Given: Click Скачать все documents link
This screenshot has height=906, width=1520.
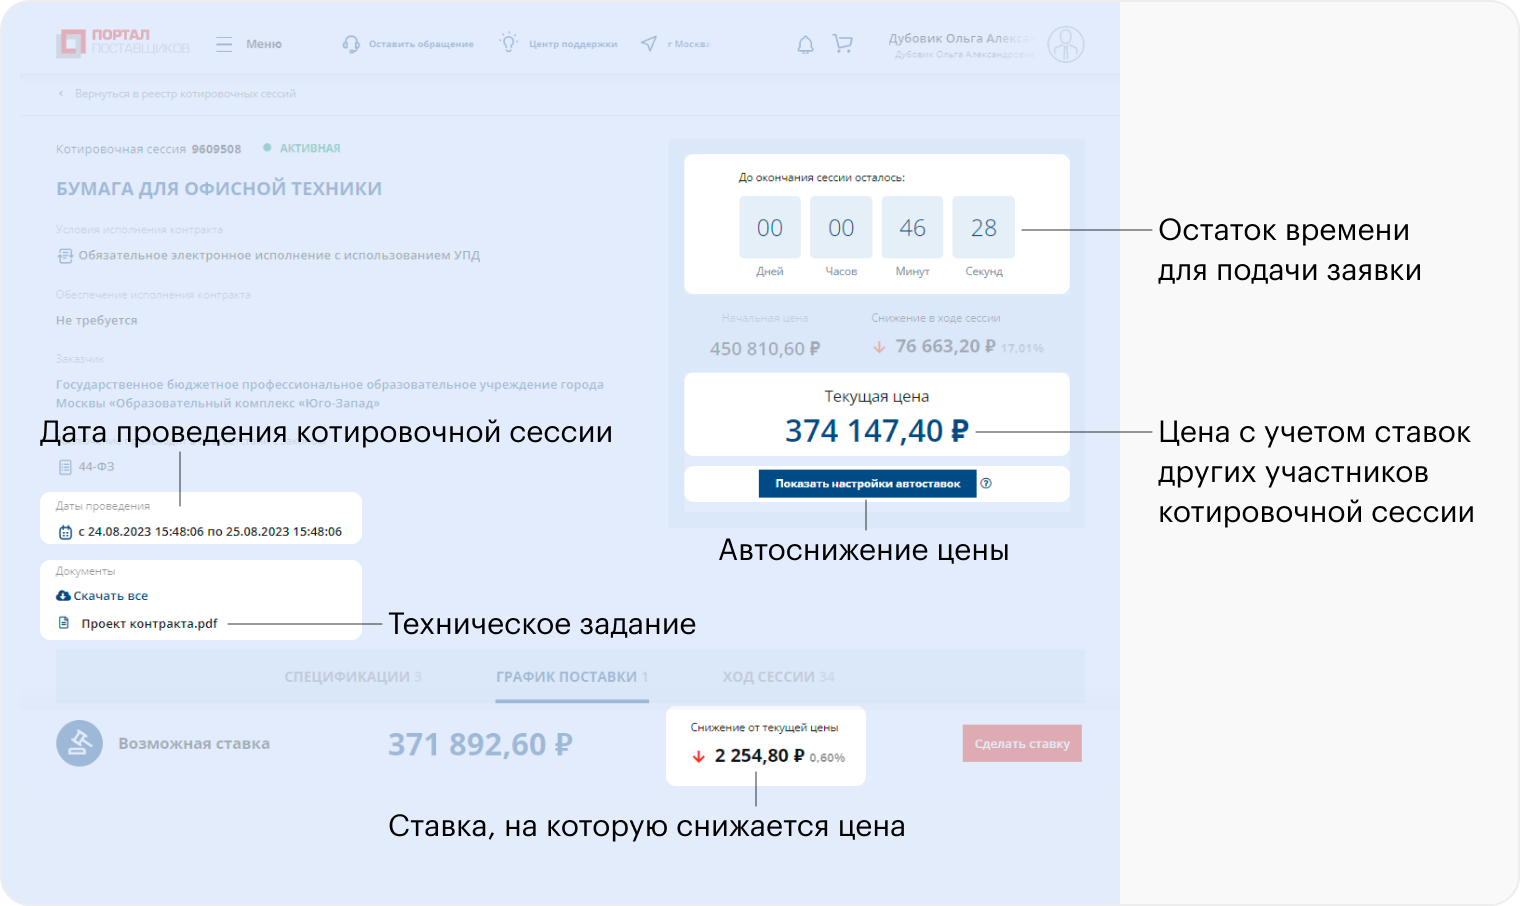Looking at the screenshot, I should coord(111,596).
